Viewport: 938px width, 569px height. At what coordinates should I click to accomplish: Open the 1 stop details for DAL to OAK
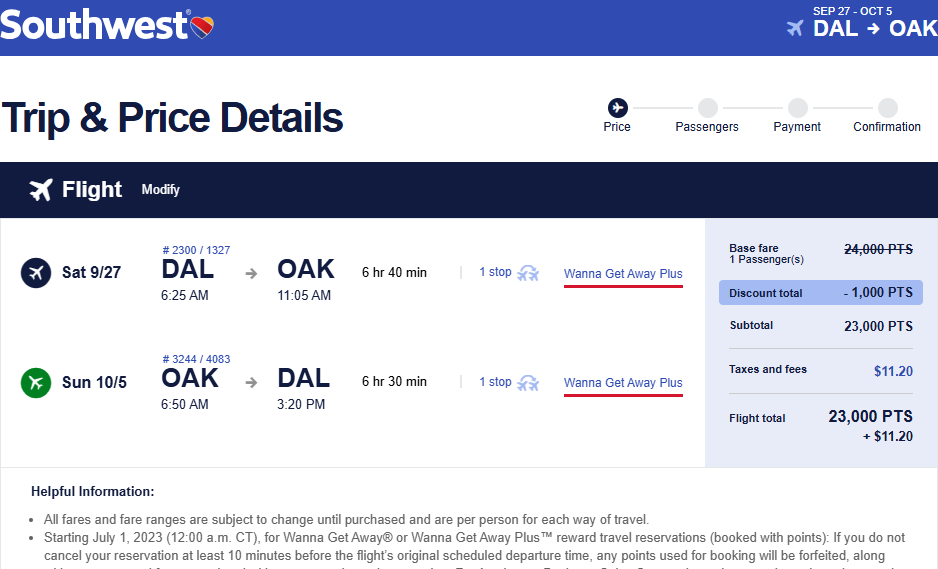point(495,272)
